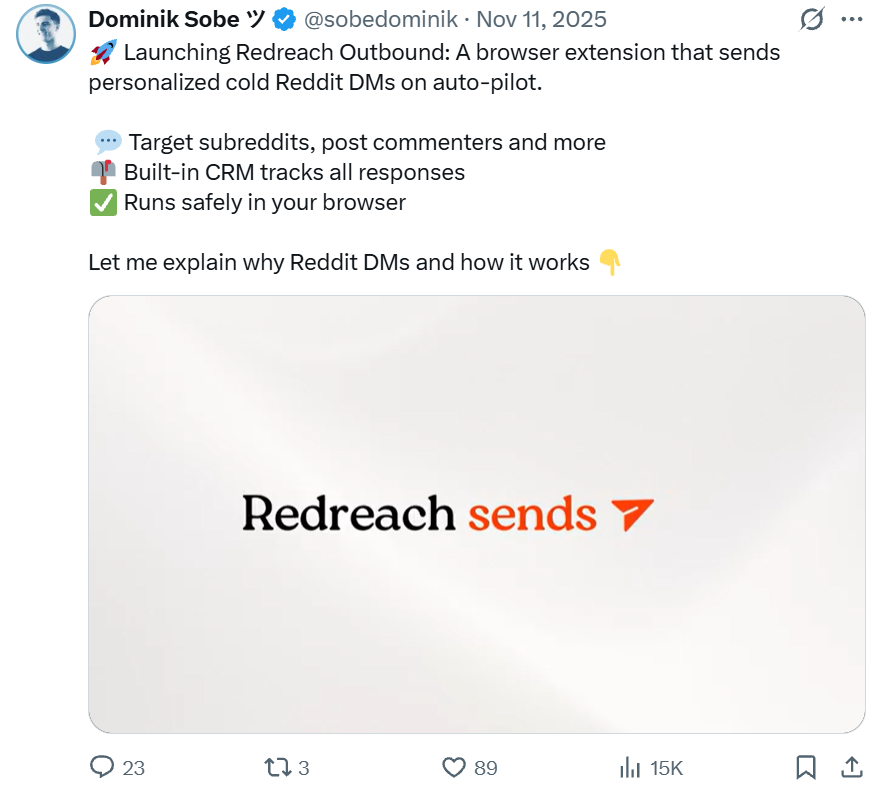This screenshot has width=888, height=797.
Task: Bookmark the tweet using the bookmark icon
Action: pyautogui.click(x=808, y=768)
